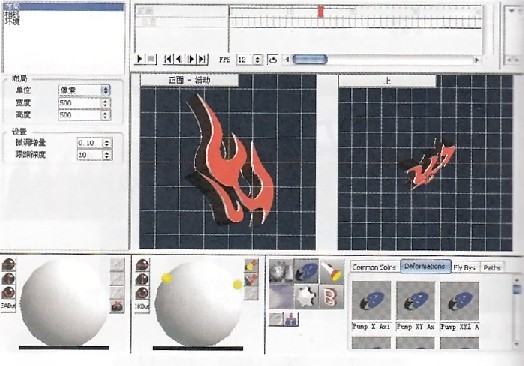Open the 正面 - 活动 viewport menu

point(189,80)
